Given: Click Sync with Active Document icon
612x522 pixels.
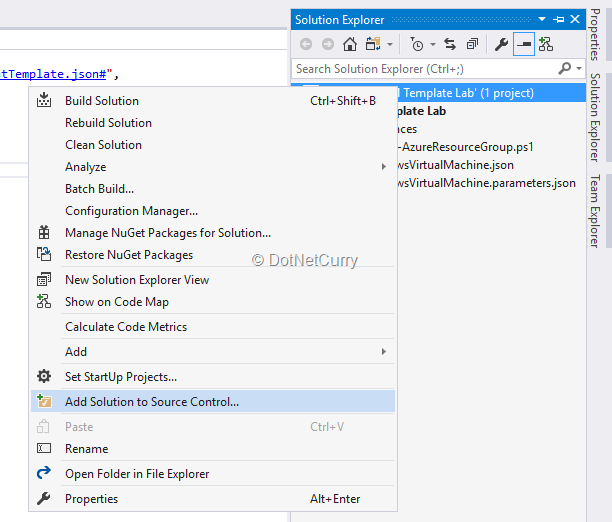Looking at the screenshot, I should [450, 44].
